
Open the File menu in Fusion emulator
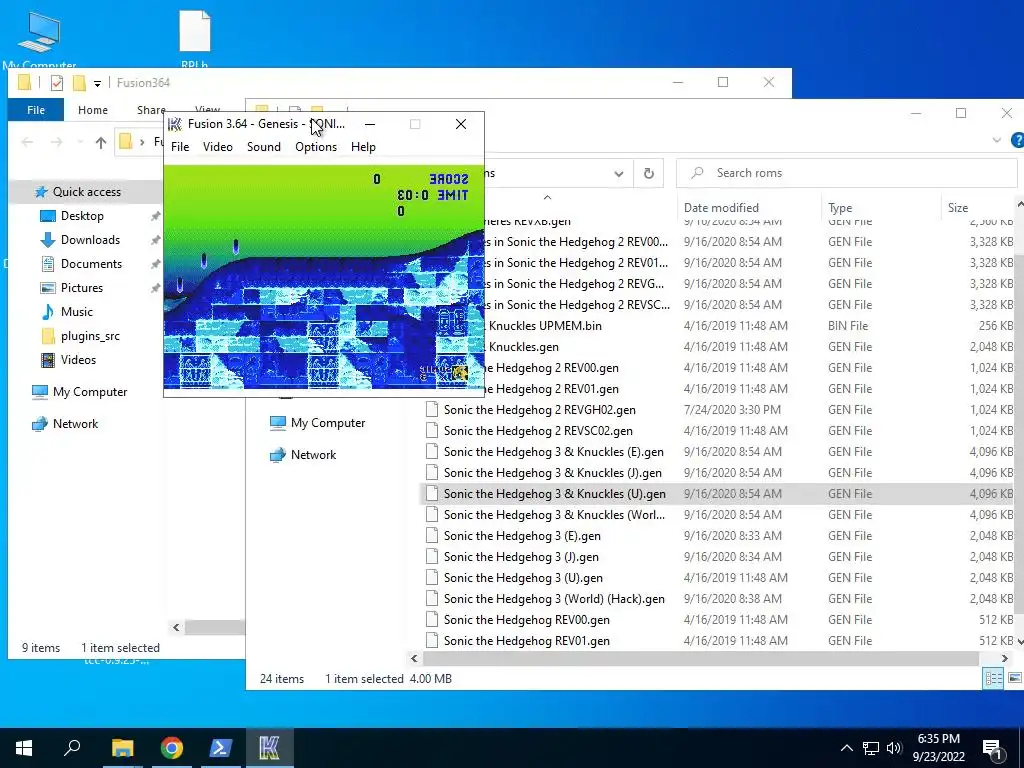click(x=180, y=147)
